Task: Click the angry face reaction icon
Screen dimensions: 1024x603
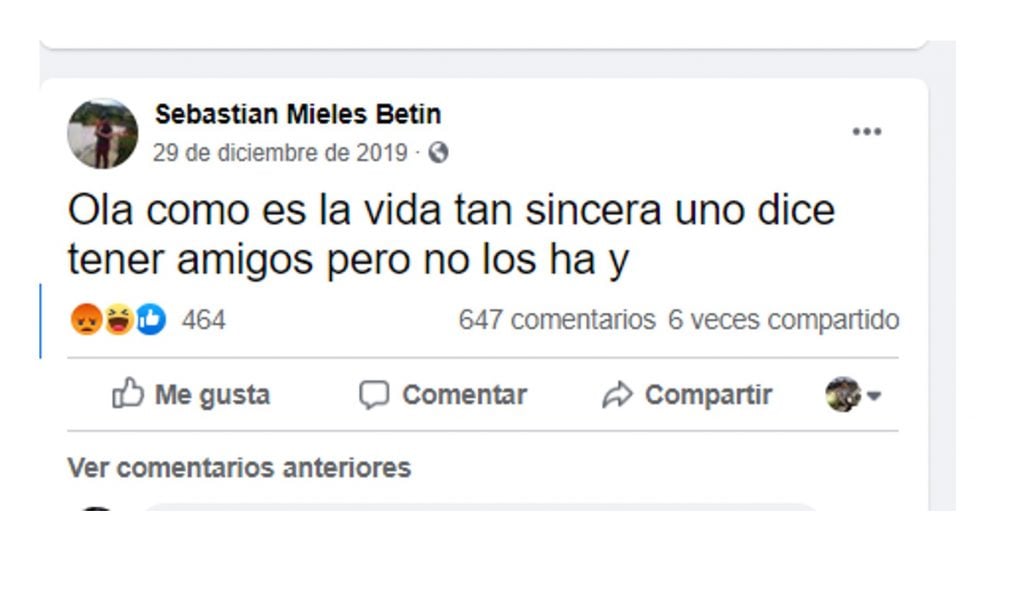Action: click(86, 320)
